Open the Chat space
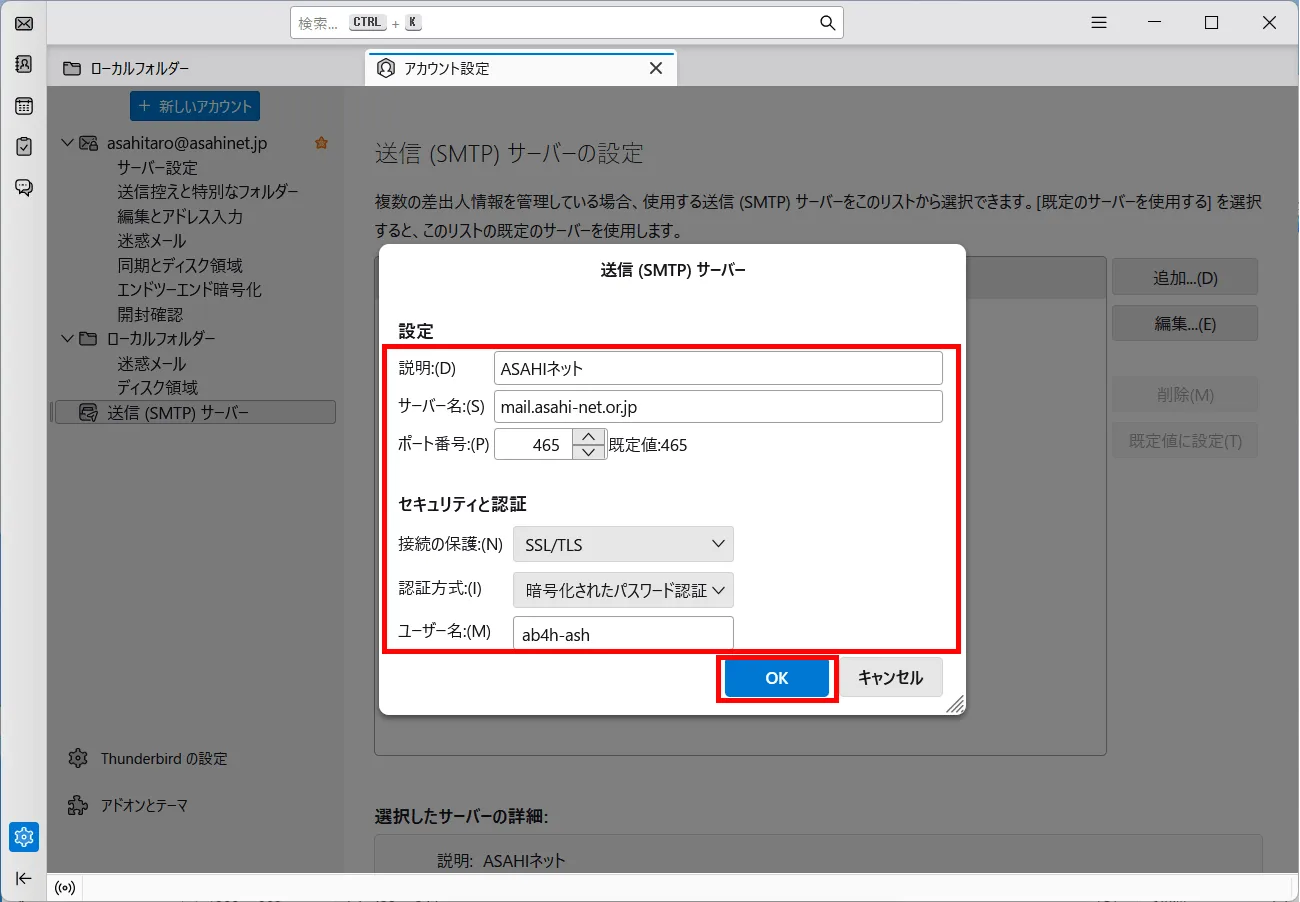Viewport: 1300px width, 902px height. coord(23,187)
